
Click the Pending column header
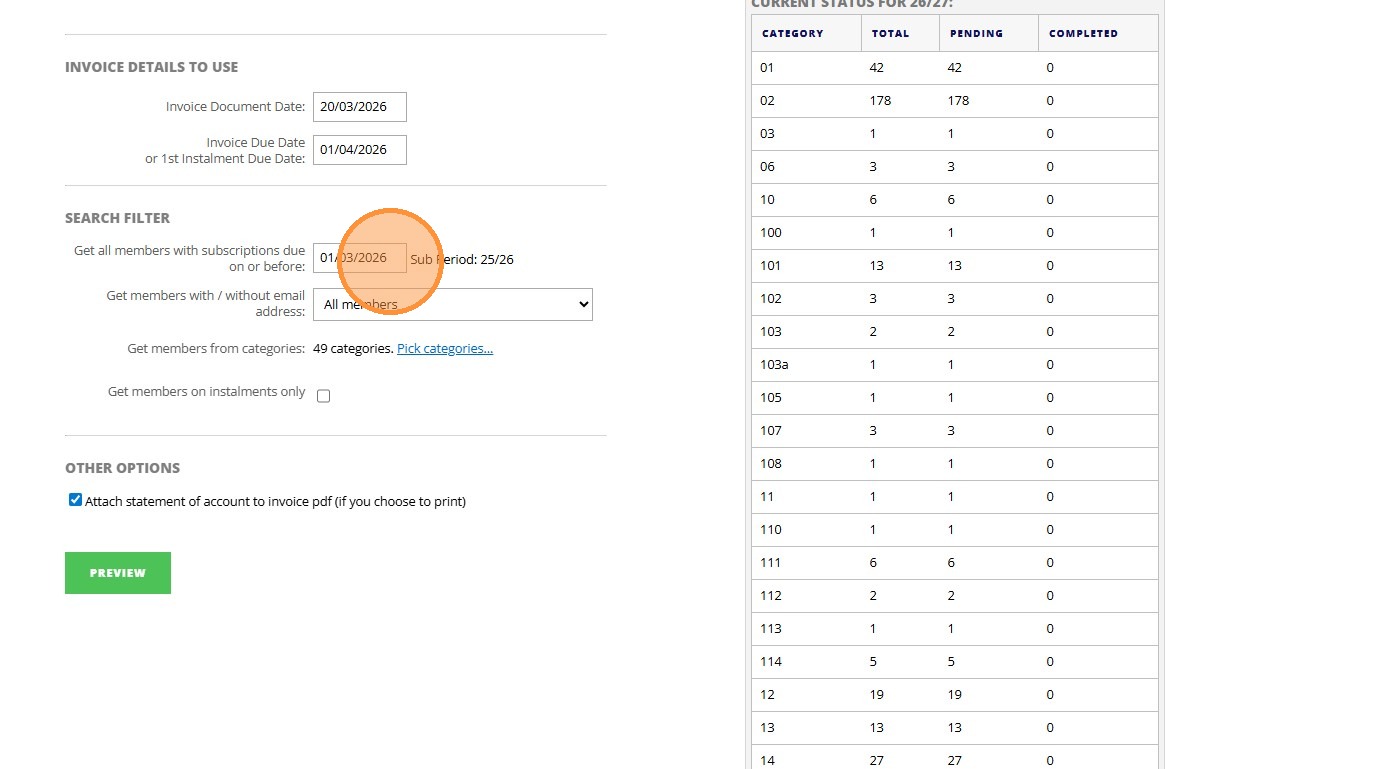(x=976, y=34)
